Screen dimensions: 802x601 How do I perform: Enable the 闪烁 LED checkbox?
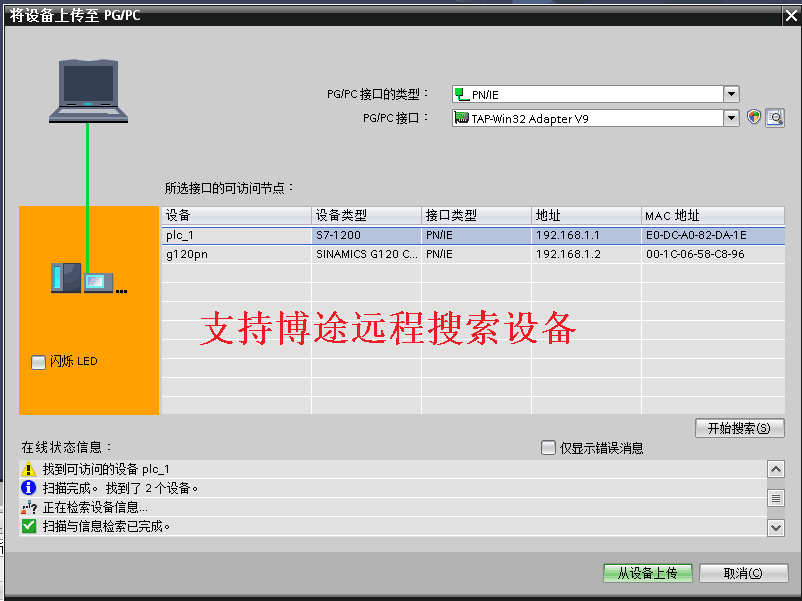pos(38,363)
